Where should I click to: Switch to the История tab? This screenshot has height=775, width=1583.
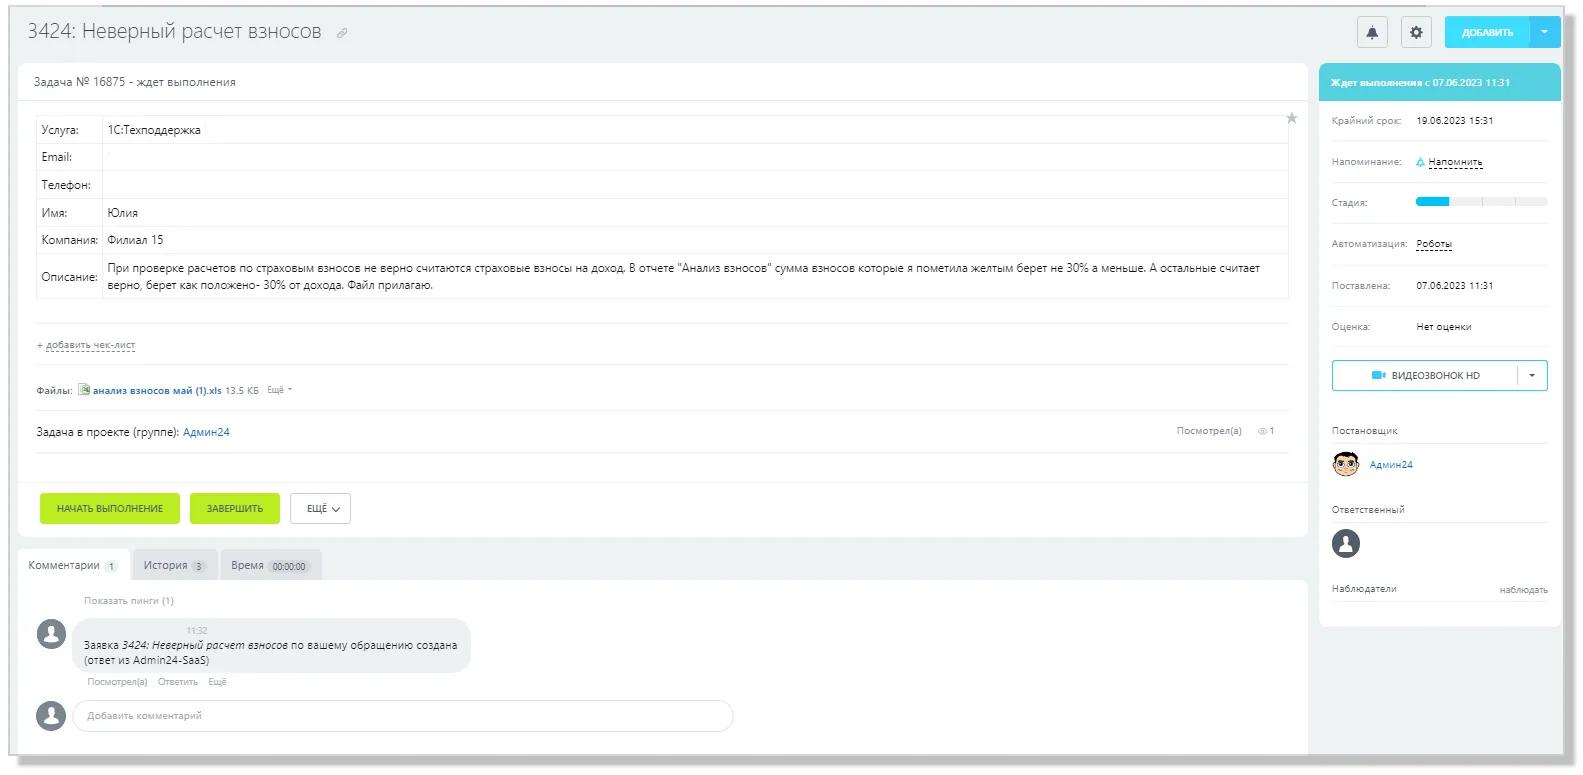(174, 565)
